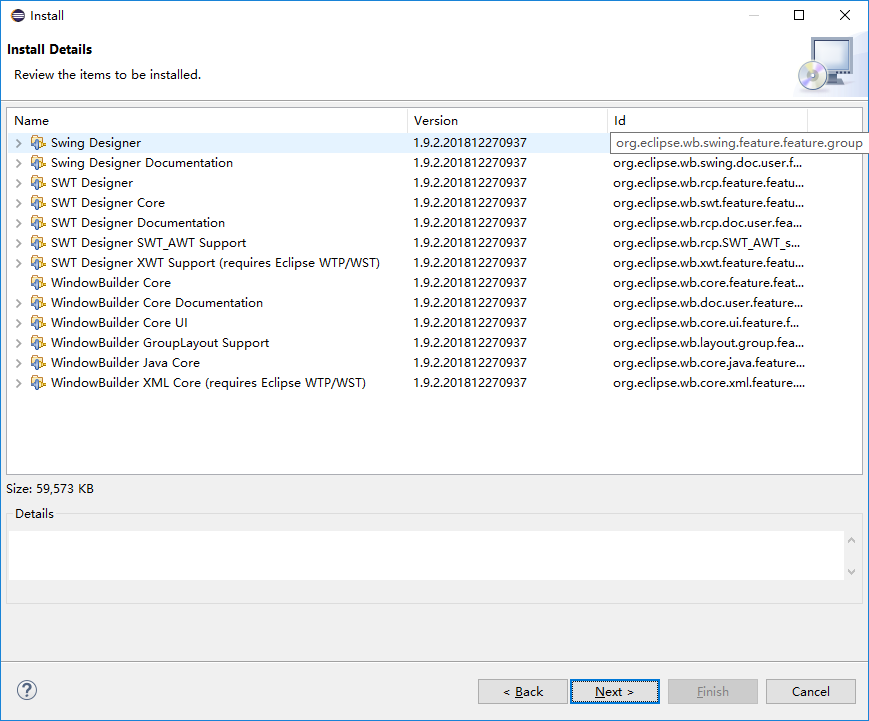Click the Eclipse icon in title bar
The image size is (869, 721).
click(x=18, y=16)
